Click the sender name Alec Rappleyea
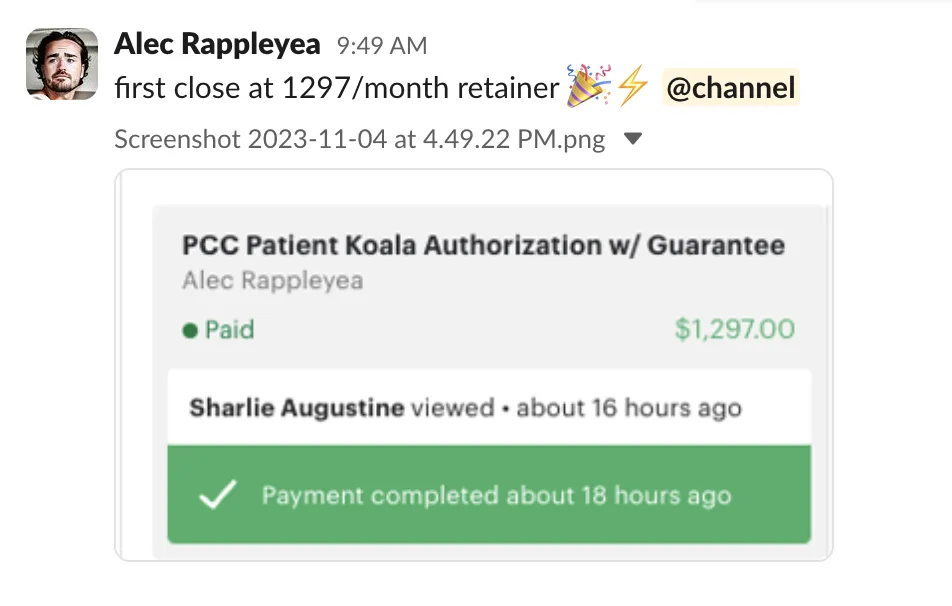 click(x=217, y=44)
